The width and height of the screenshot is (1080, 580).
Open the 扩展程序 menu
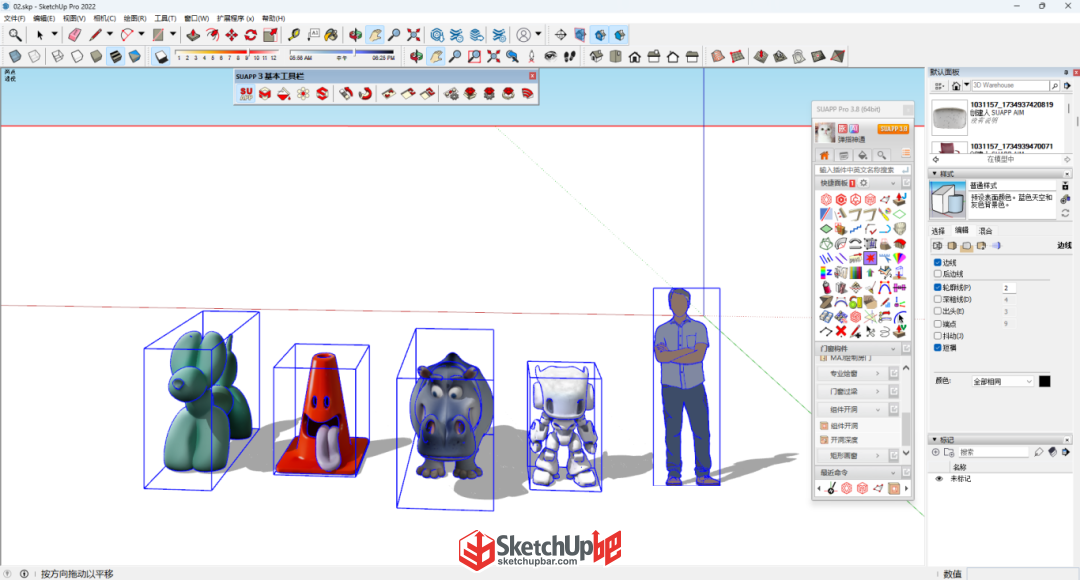(236, 19)
